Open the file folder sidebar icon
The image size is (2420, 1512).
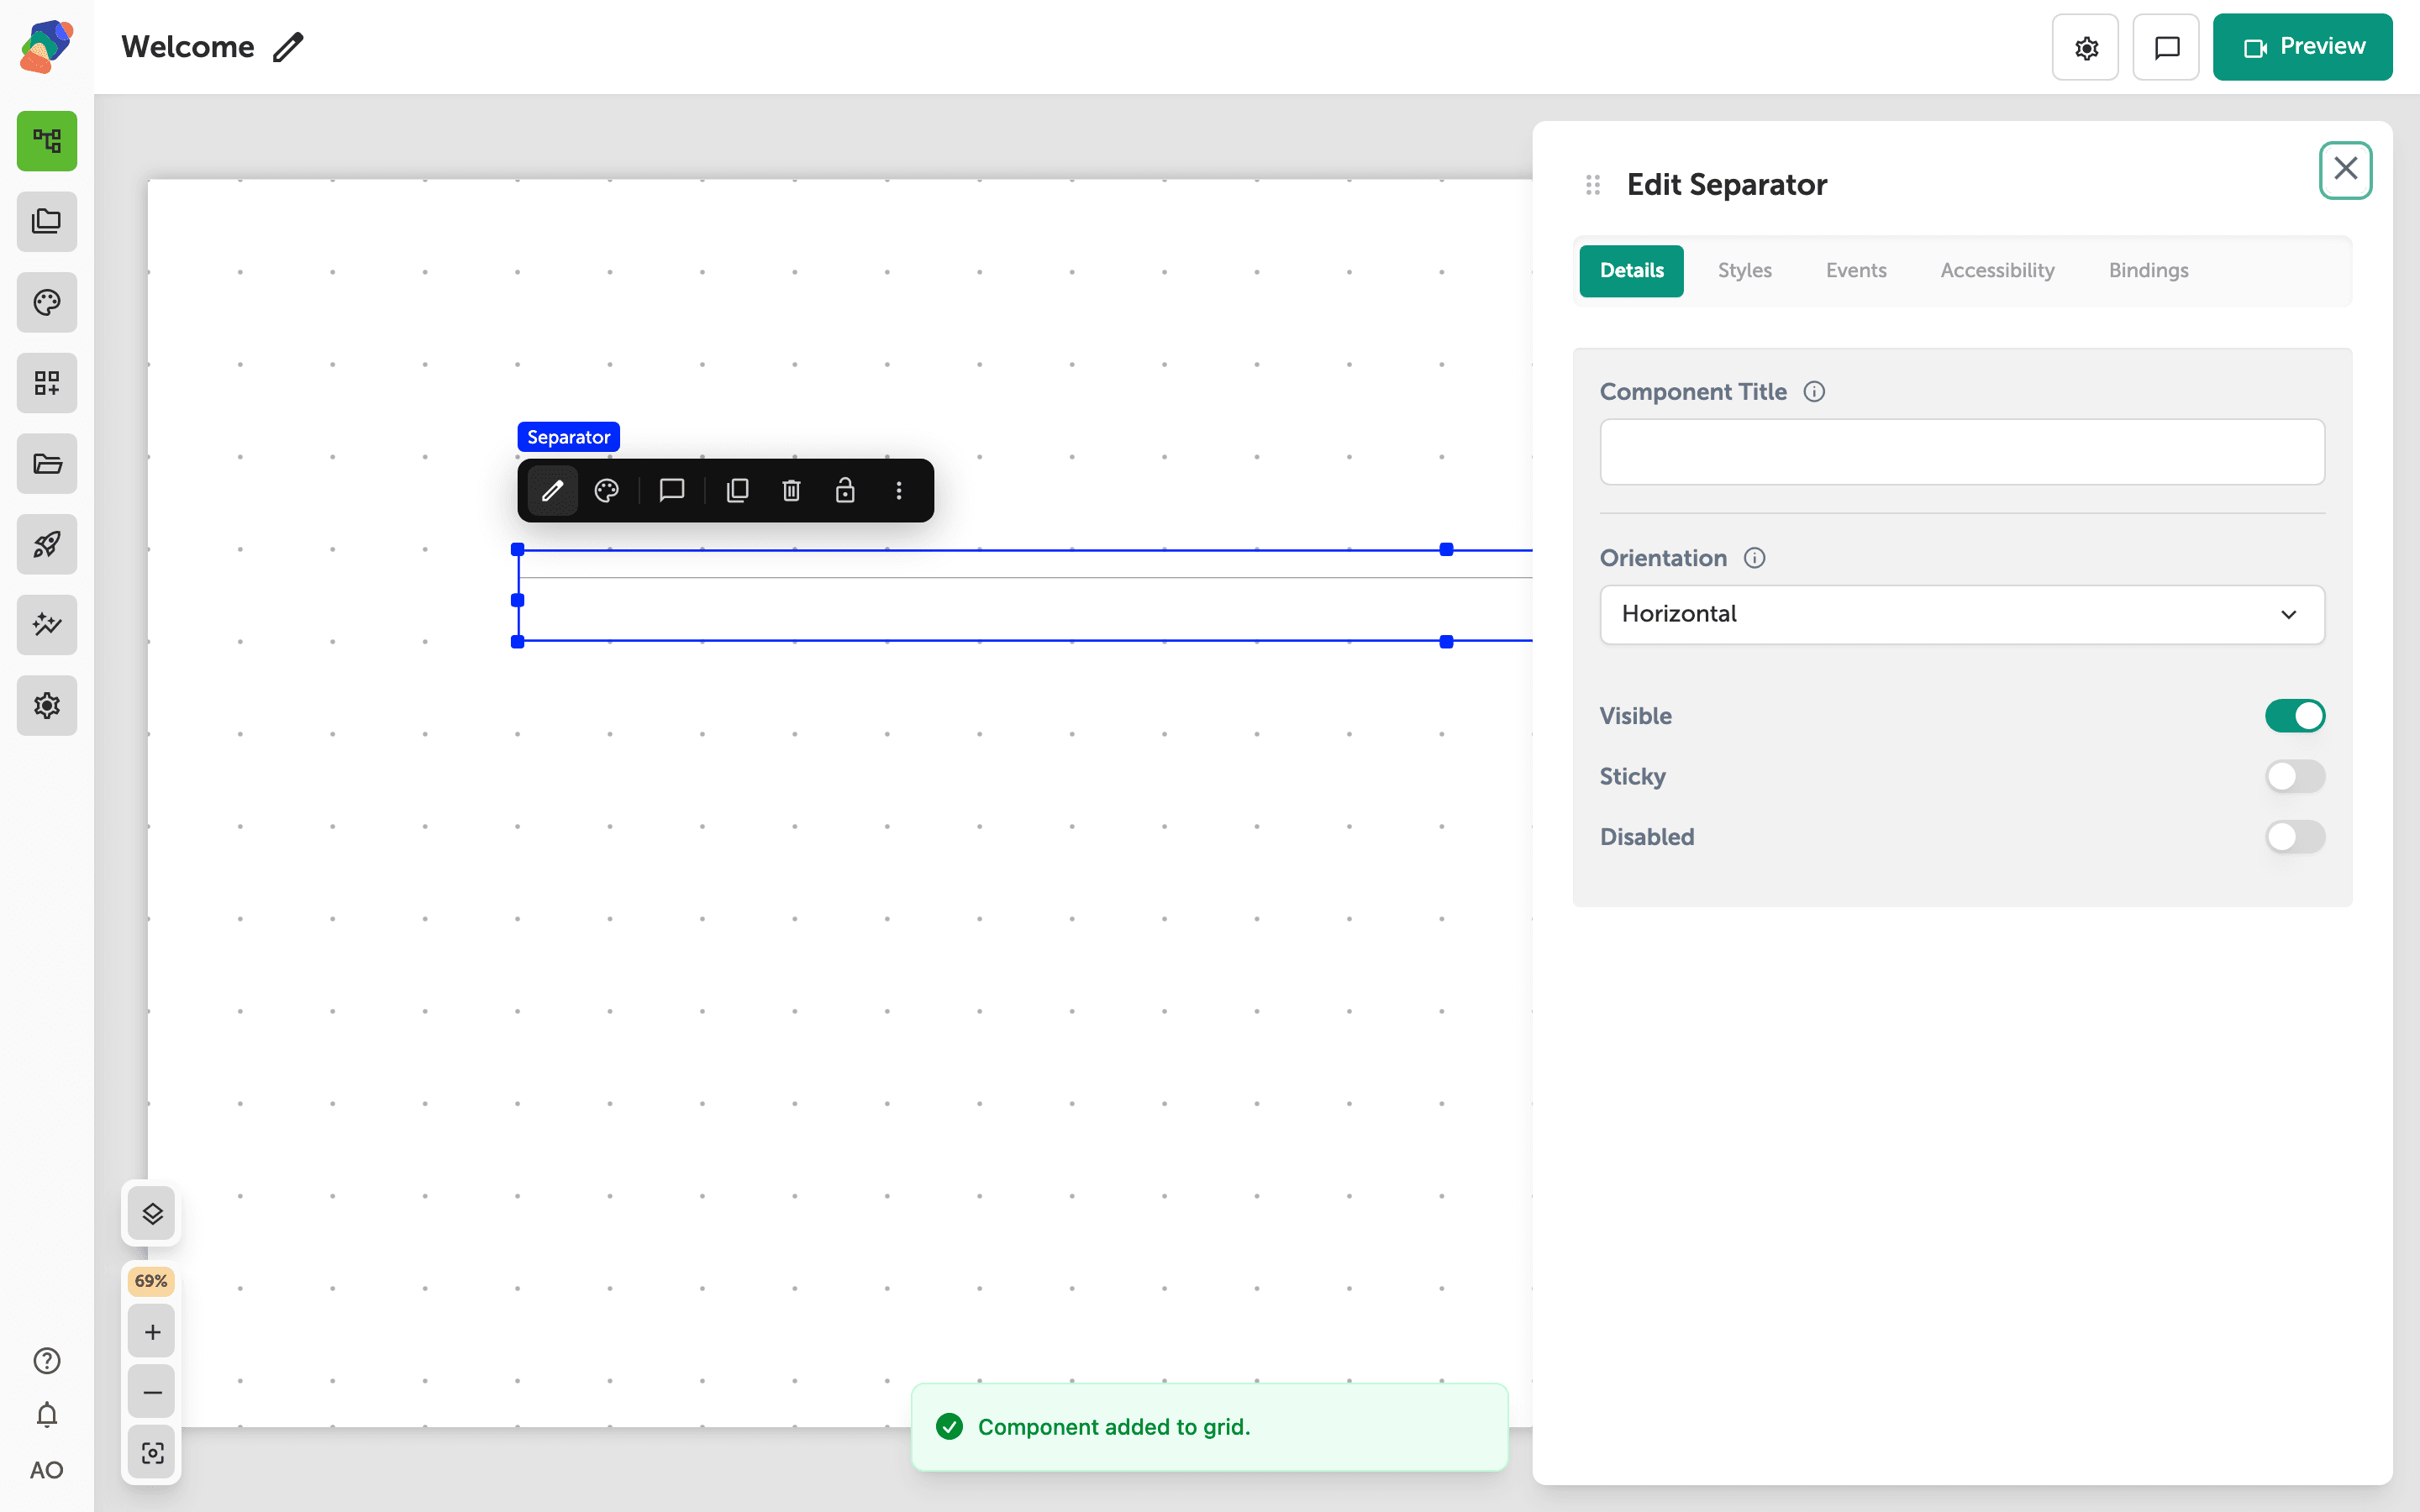click(47, 463)
